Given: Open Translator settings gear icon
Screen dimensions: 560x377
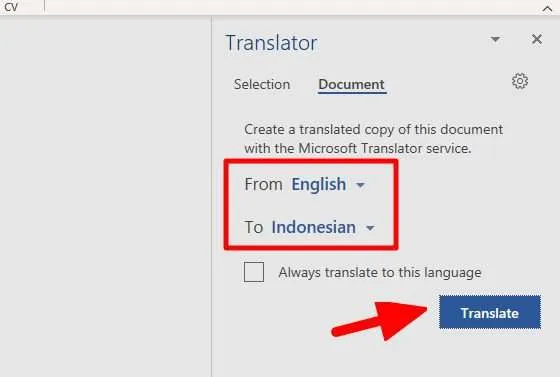Looking at the screenshot, I should pos(520,81).
